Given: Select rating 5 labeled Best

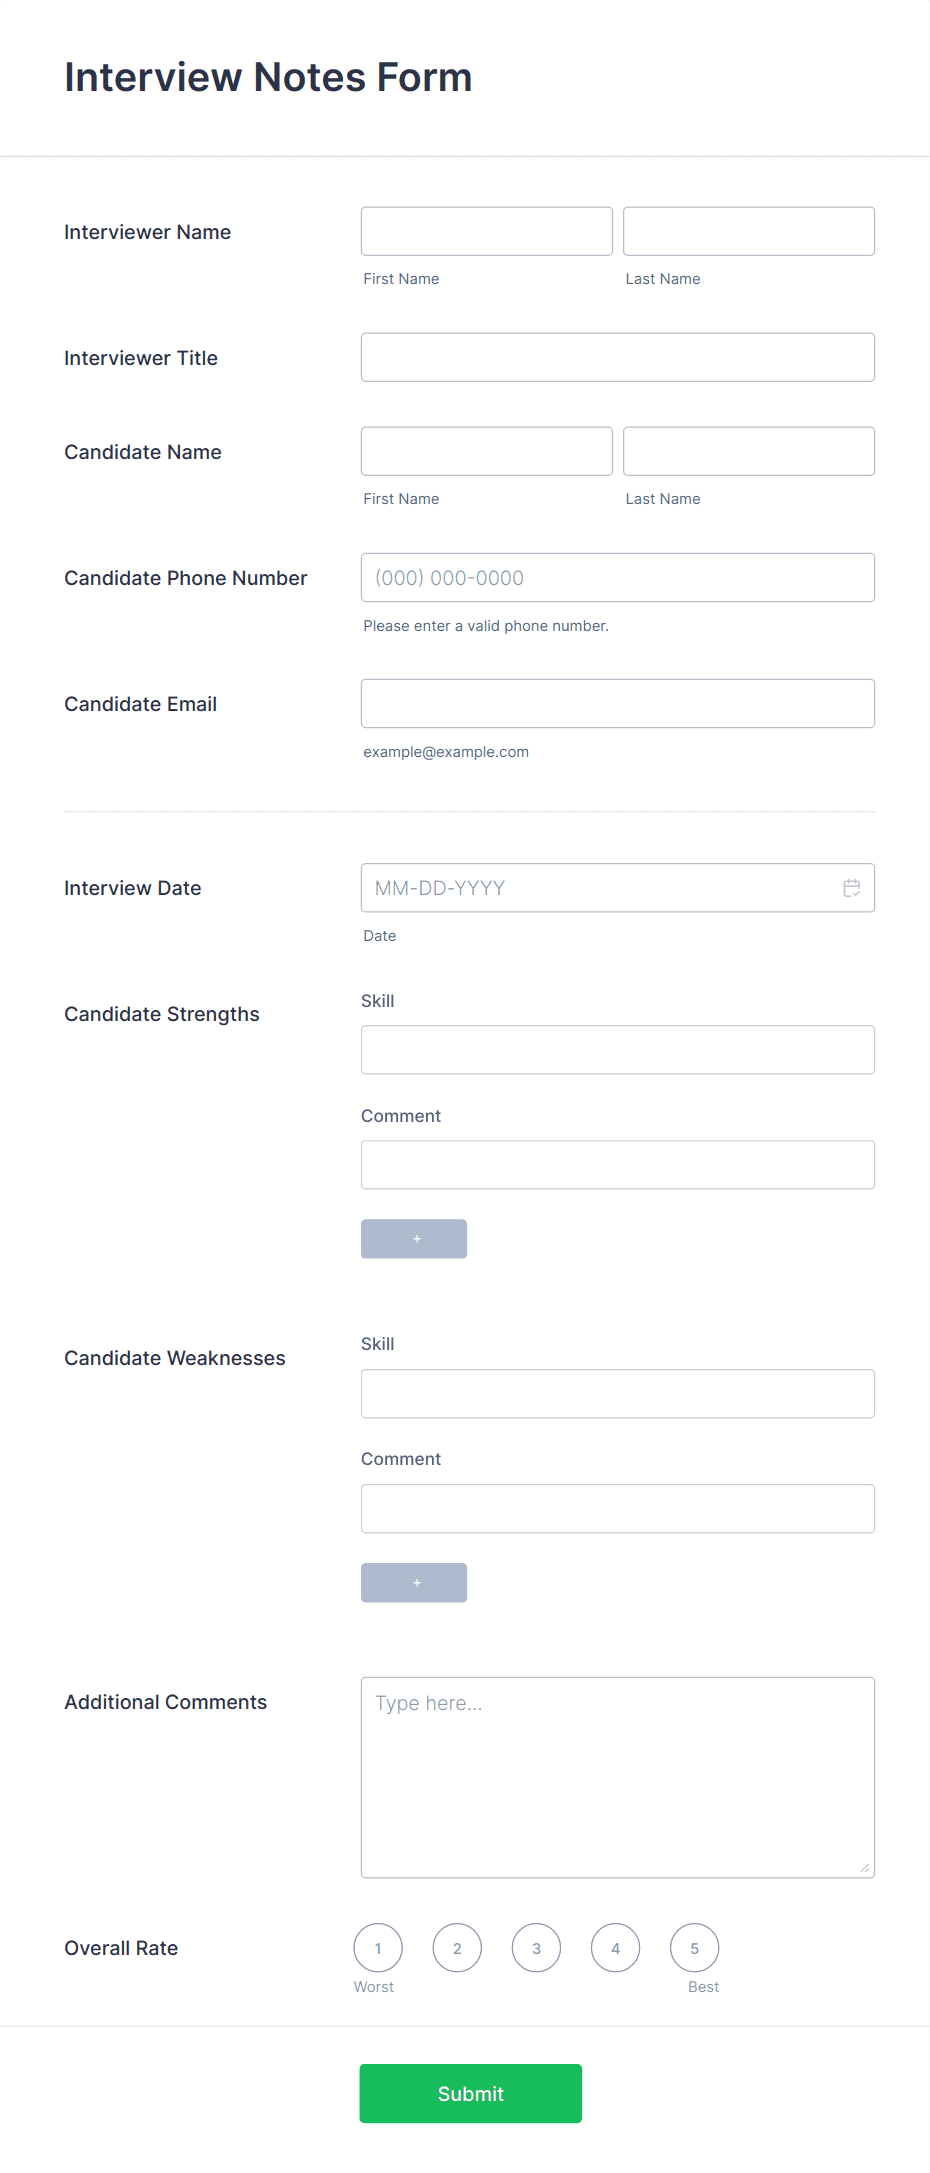Looking at the screenshot, I should coord(694,1947).
